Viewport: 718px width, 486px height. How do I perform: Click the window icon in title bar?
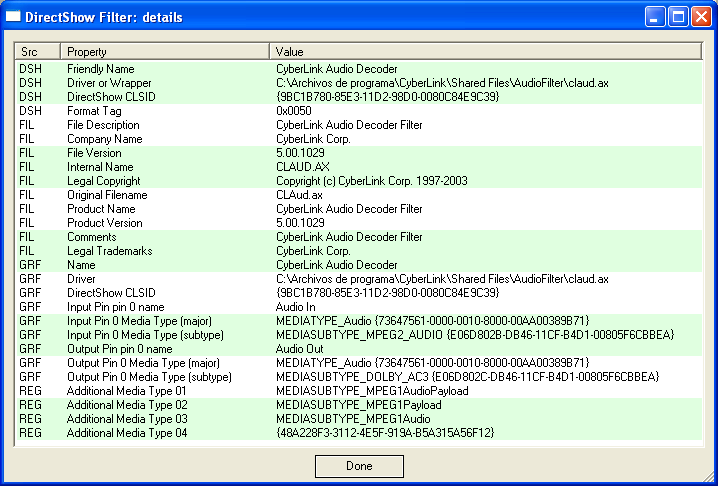(x=13, y=17)
